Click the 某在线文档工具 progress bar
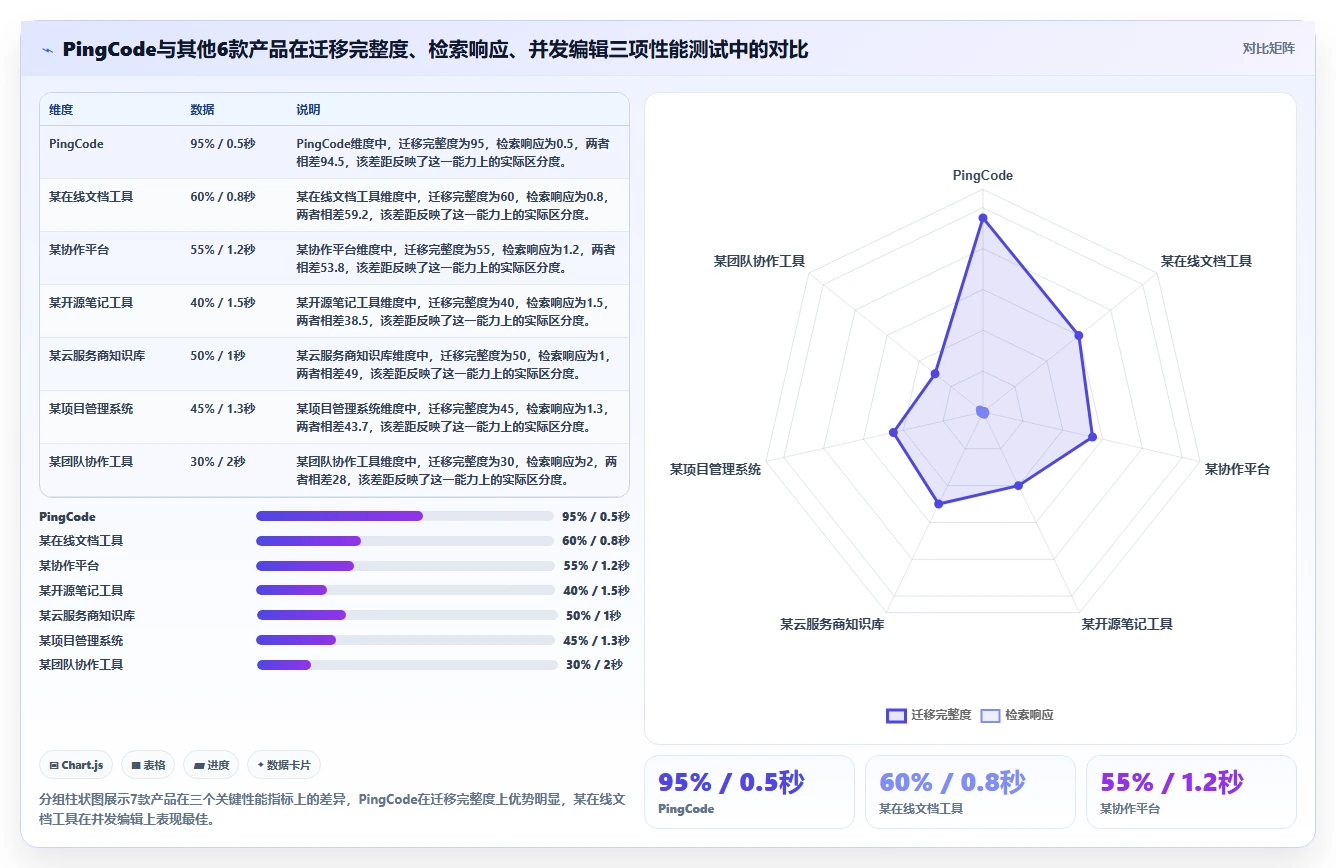The width and height of the screenshot is (1336, 868). 405,541
